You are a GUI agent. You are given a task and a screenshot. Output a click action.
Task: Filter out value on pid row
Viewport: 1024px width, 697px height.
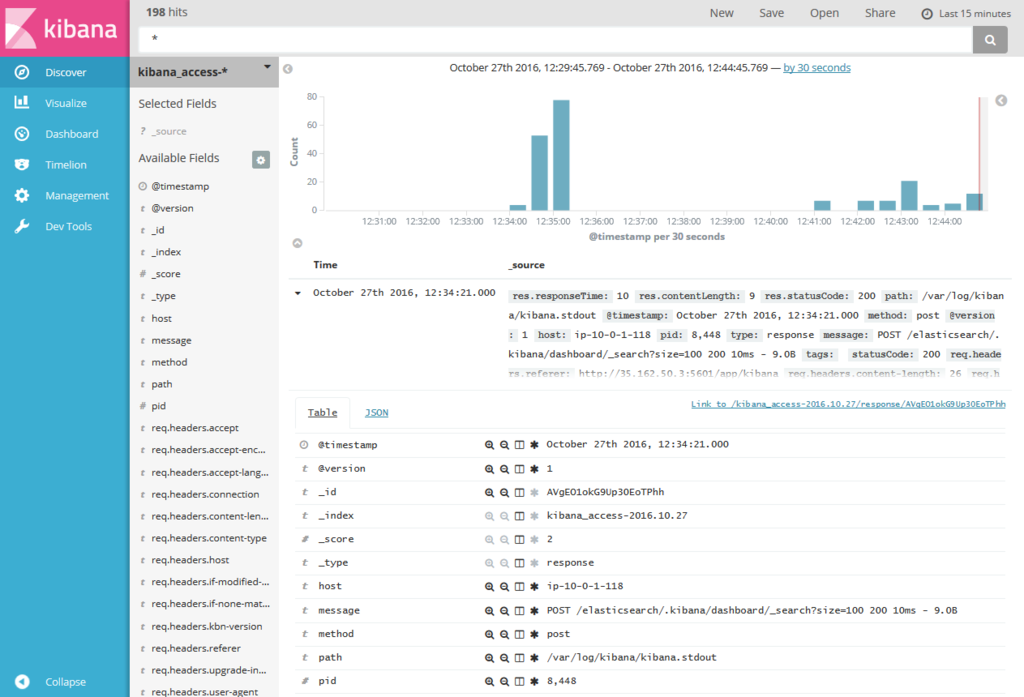pos(504,681)
